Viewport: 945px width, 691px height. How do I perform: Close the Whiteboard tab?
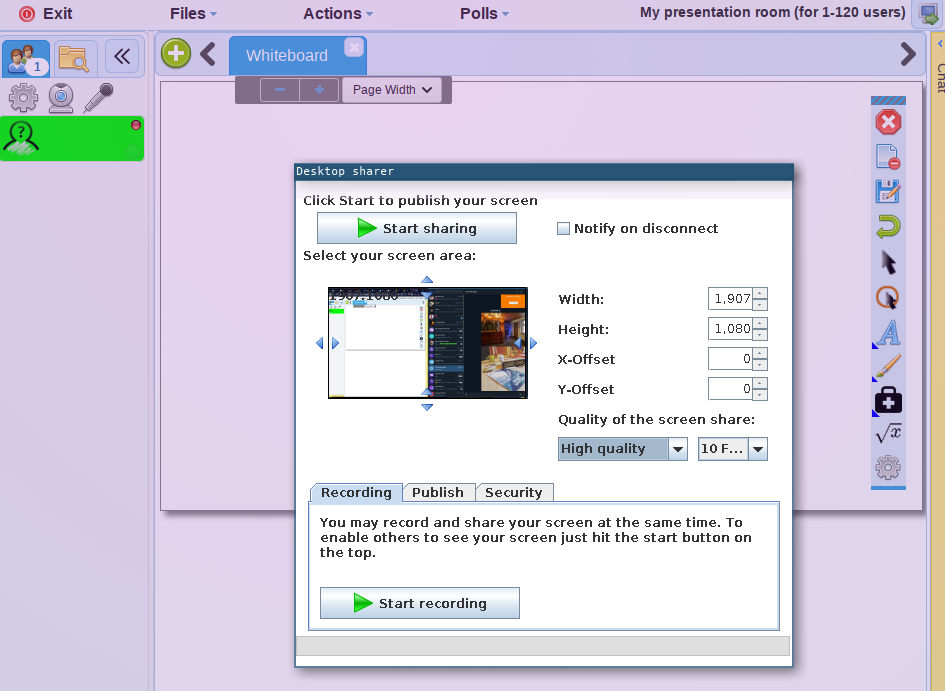[x=354, y=47]
